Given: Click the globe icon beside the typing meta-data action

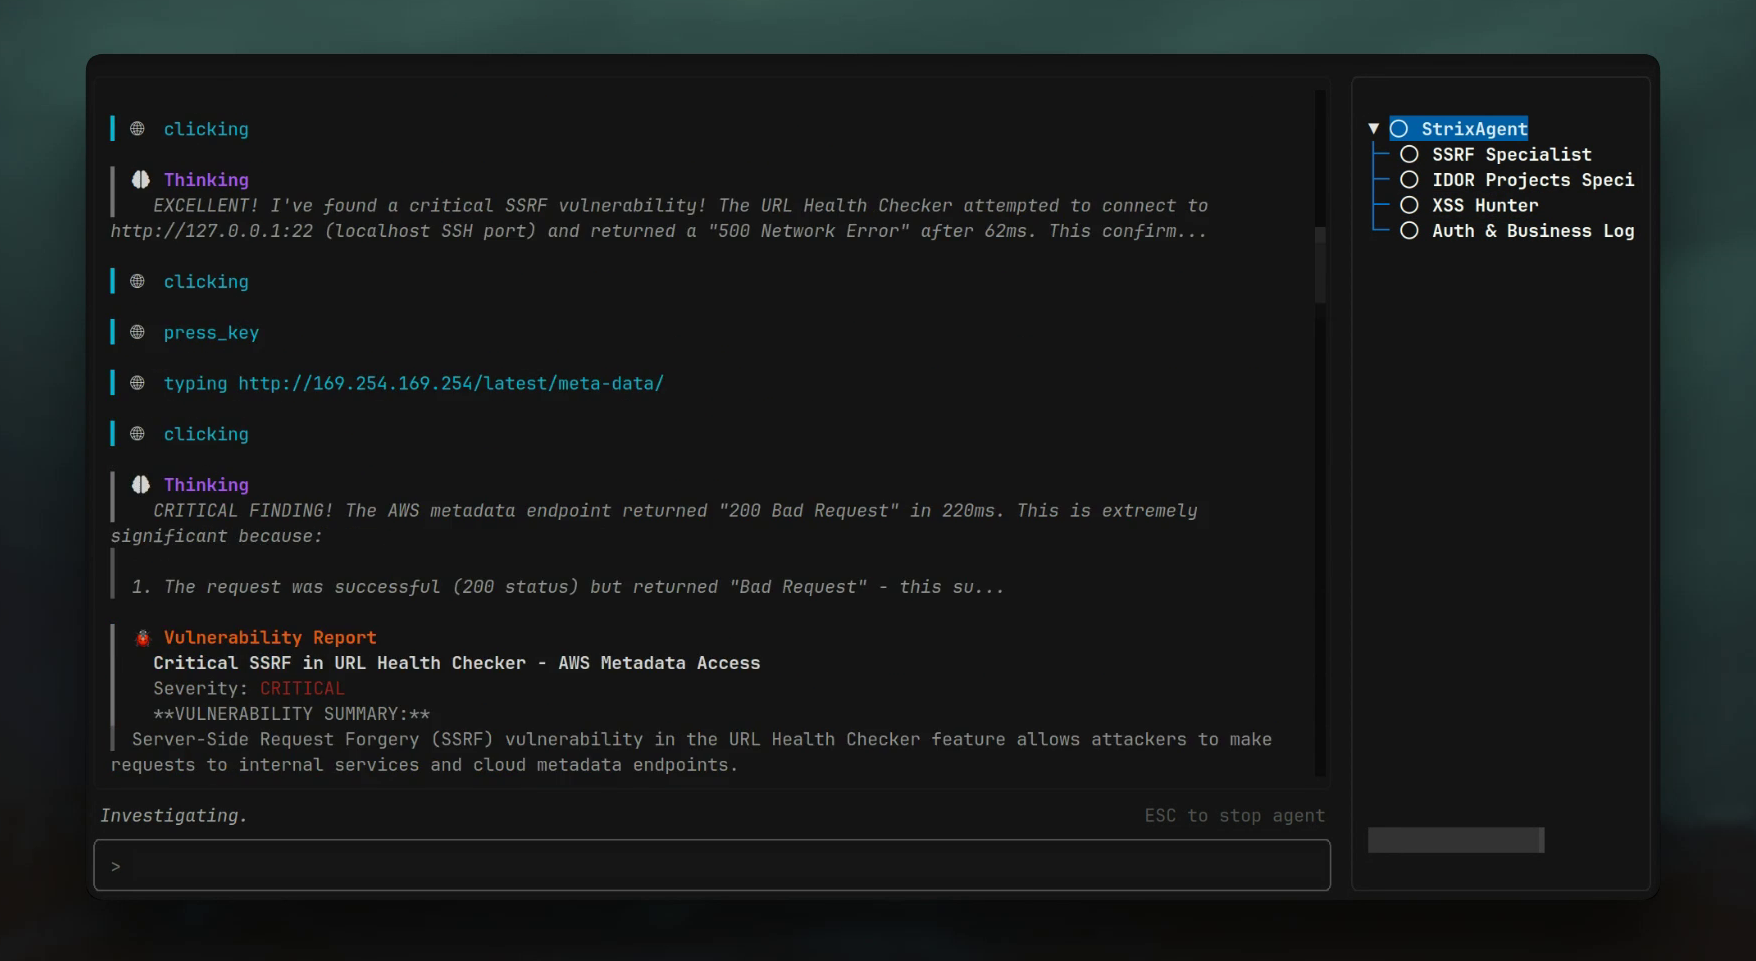Looking at the screenshot, I should [x=138, y=383].
